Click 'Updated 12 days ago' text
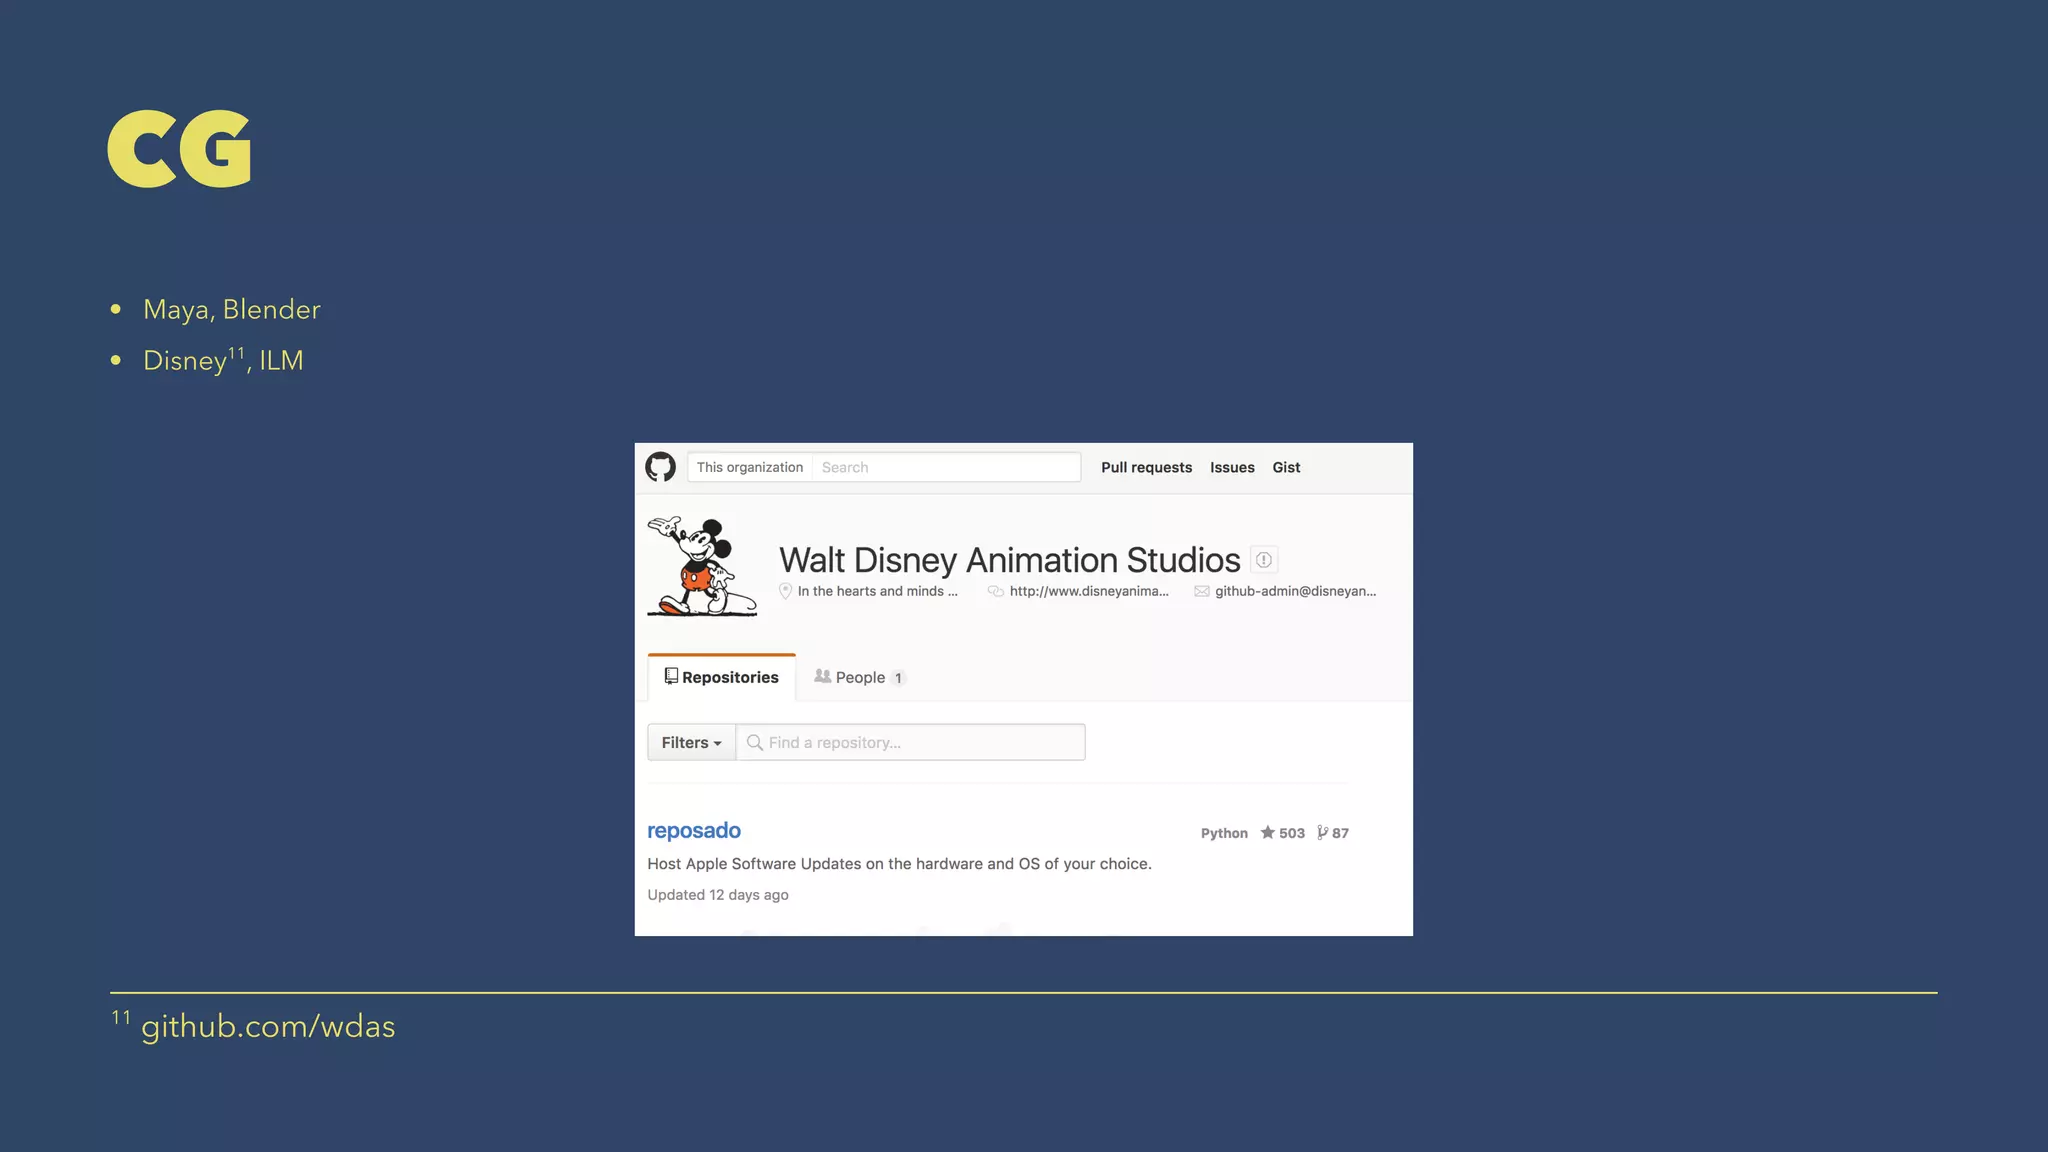2048x1152 pixels. [x=718, y=895]
